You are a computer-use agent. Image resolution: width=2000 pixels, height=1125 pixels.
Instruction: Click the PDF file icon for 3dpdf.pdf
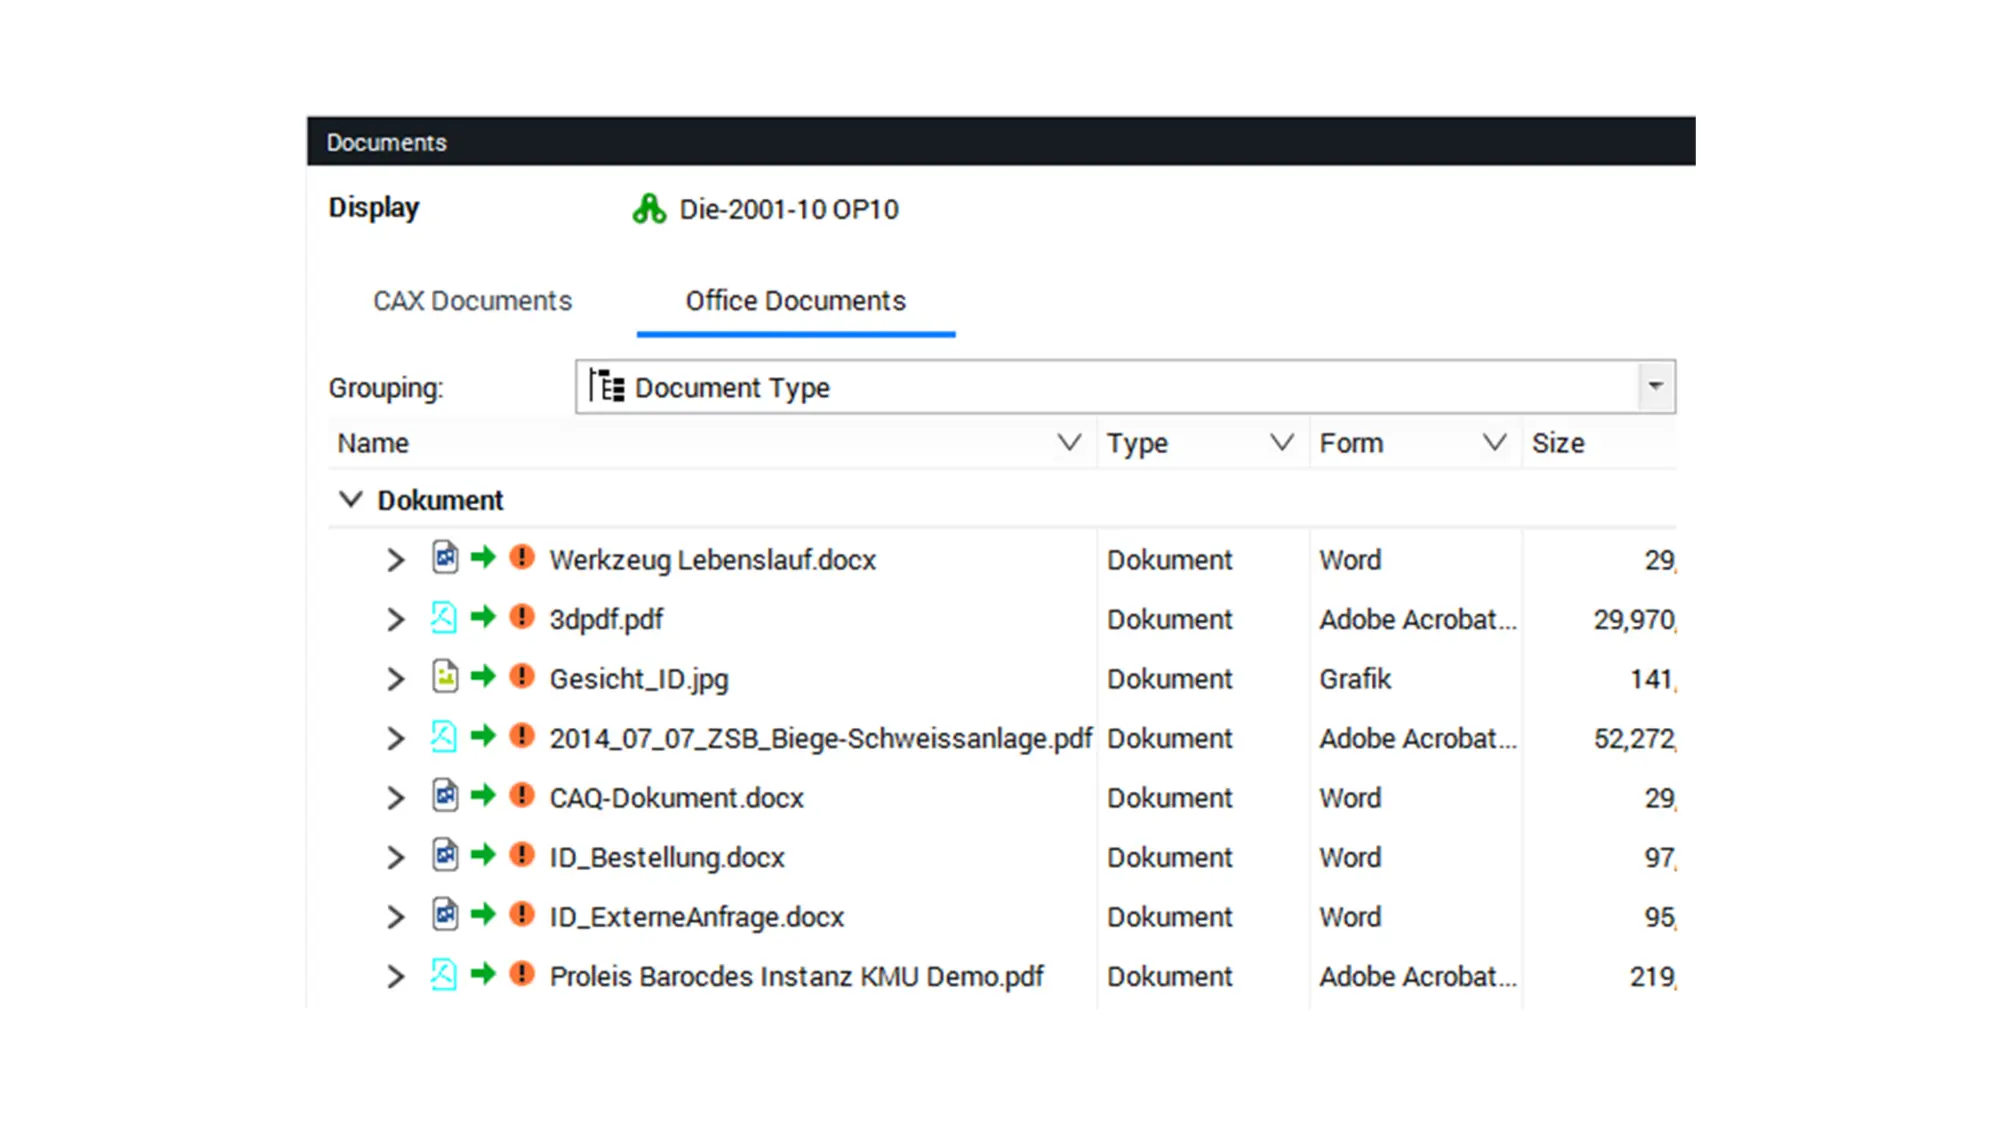click(444, 617)
